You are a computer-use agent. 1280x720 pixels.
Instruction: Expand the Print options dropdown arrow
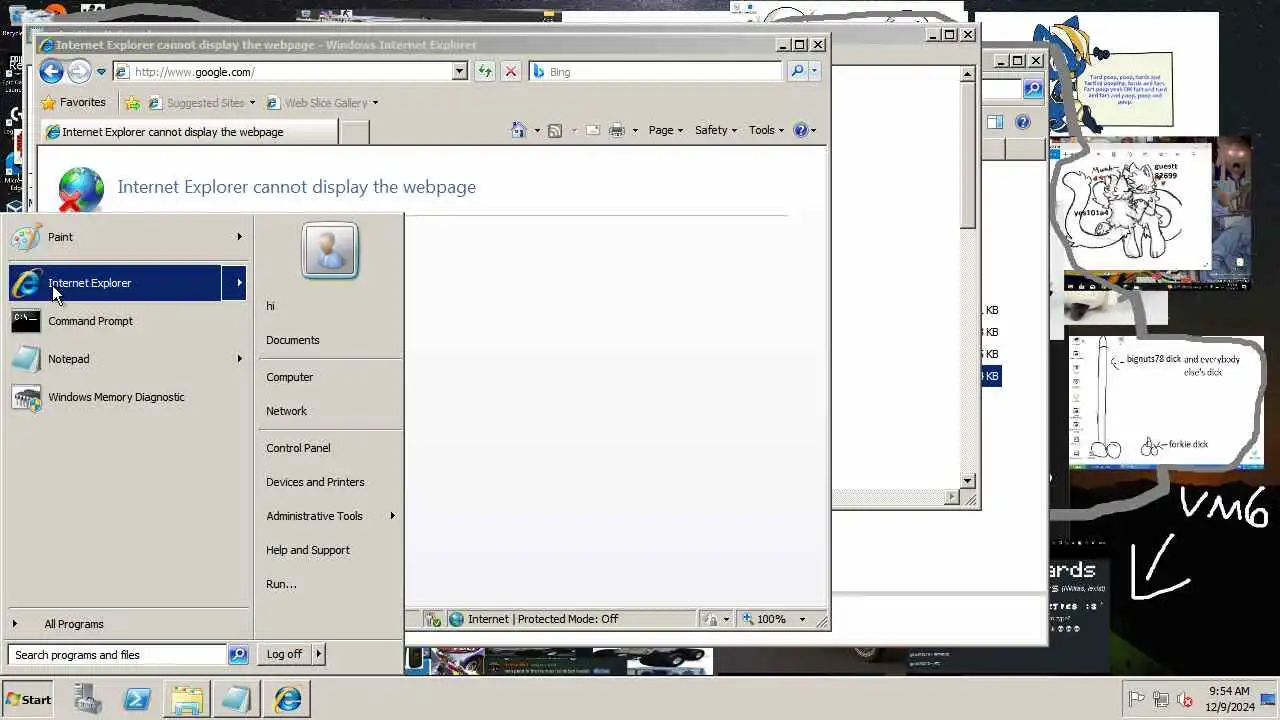634,130
